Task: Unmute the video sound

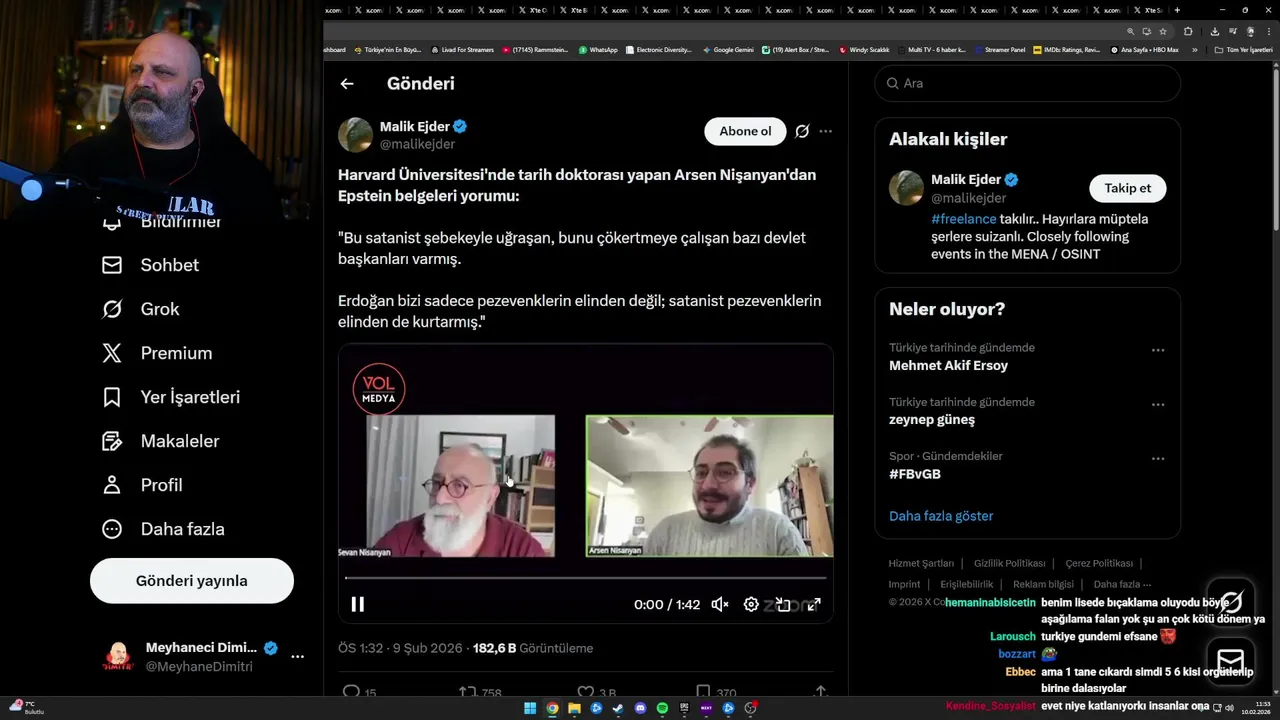Action: click(720, 604)
